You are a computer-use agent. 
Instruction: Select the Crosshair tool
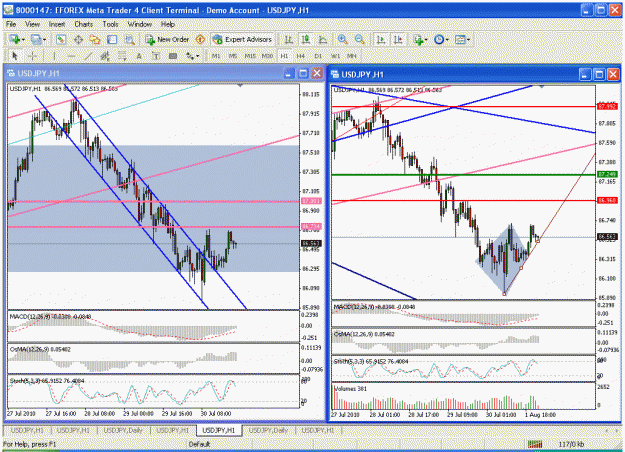[32, 56]
